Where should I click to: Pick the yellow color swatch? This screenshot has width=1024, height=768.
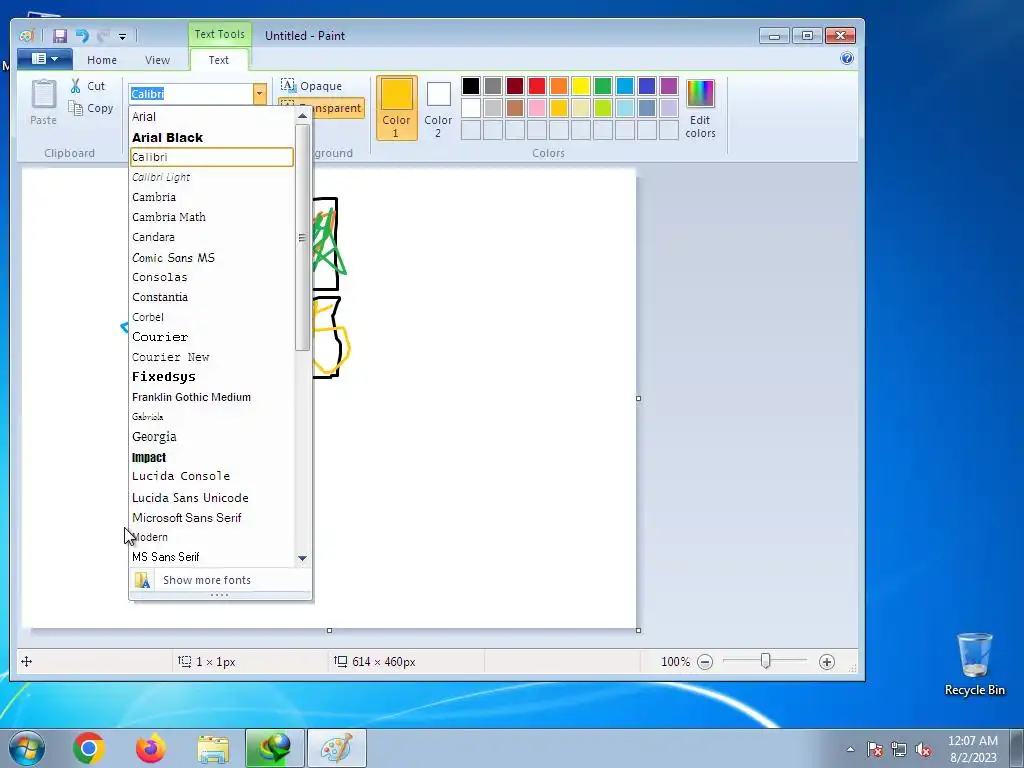(x=581, y=86)
